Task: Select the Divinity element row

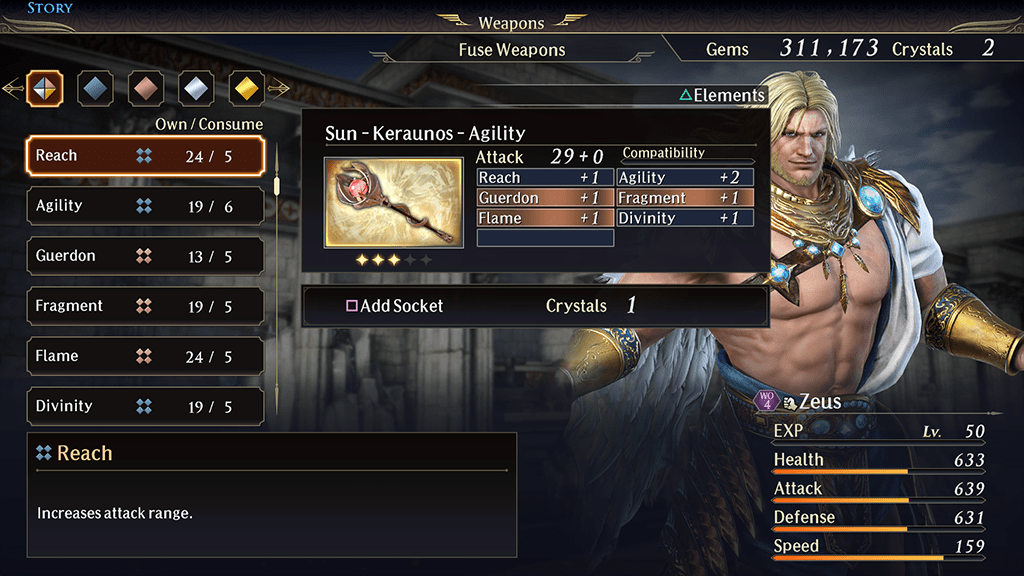Action: (145, 406)
